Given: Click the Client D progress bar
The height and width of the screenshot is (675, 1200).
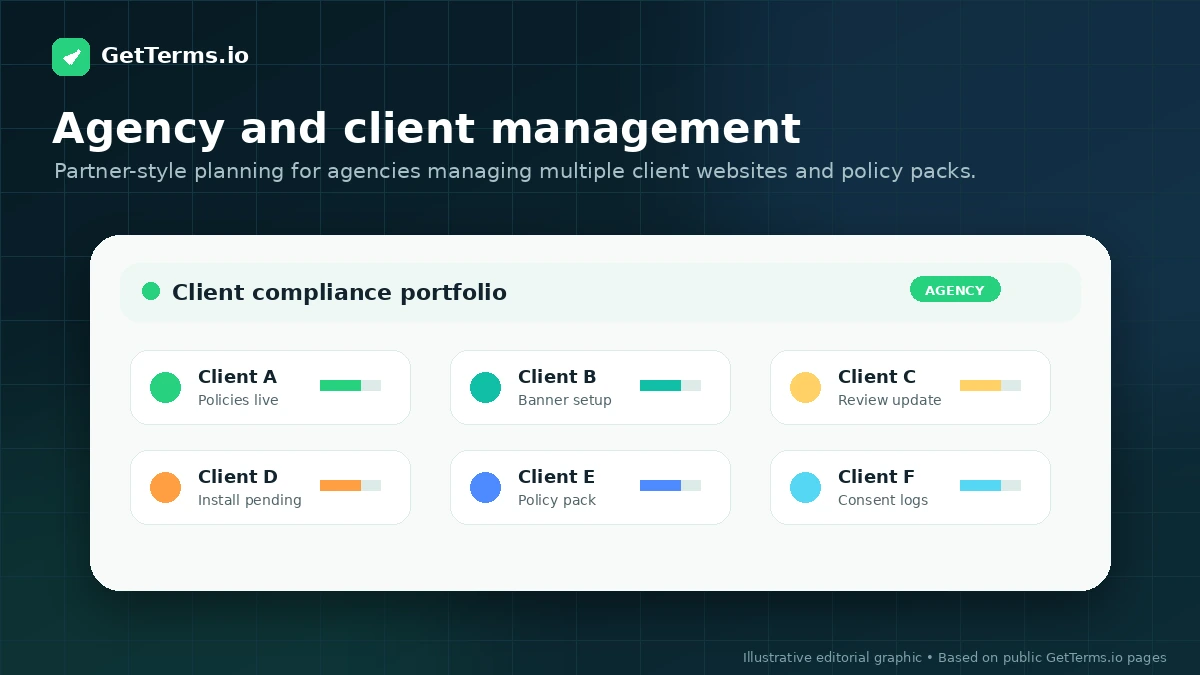Looking at the screenshot, I should (350, 485).
